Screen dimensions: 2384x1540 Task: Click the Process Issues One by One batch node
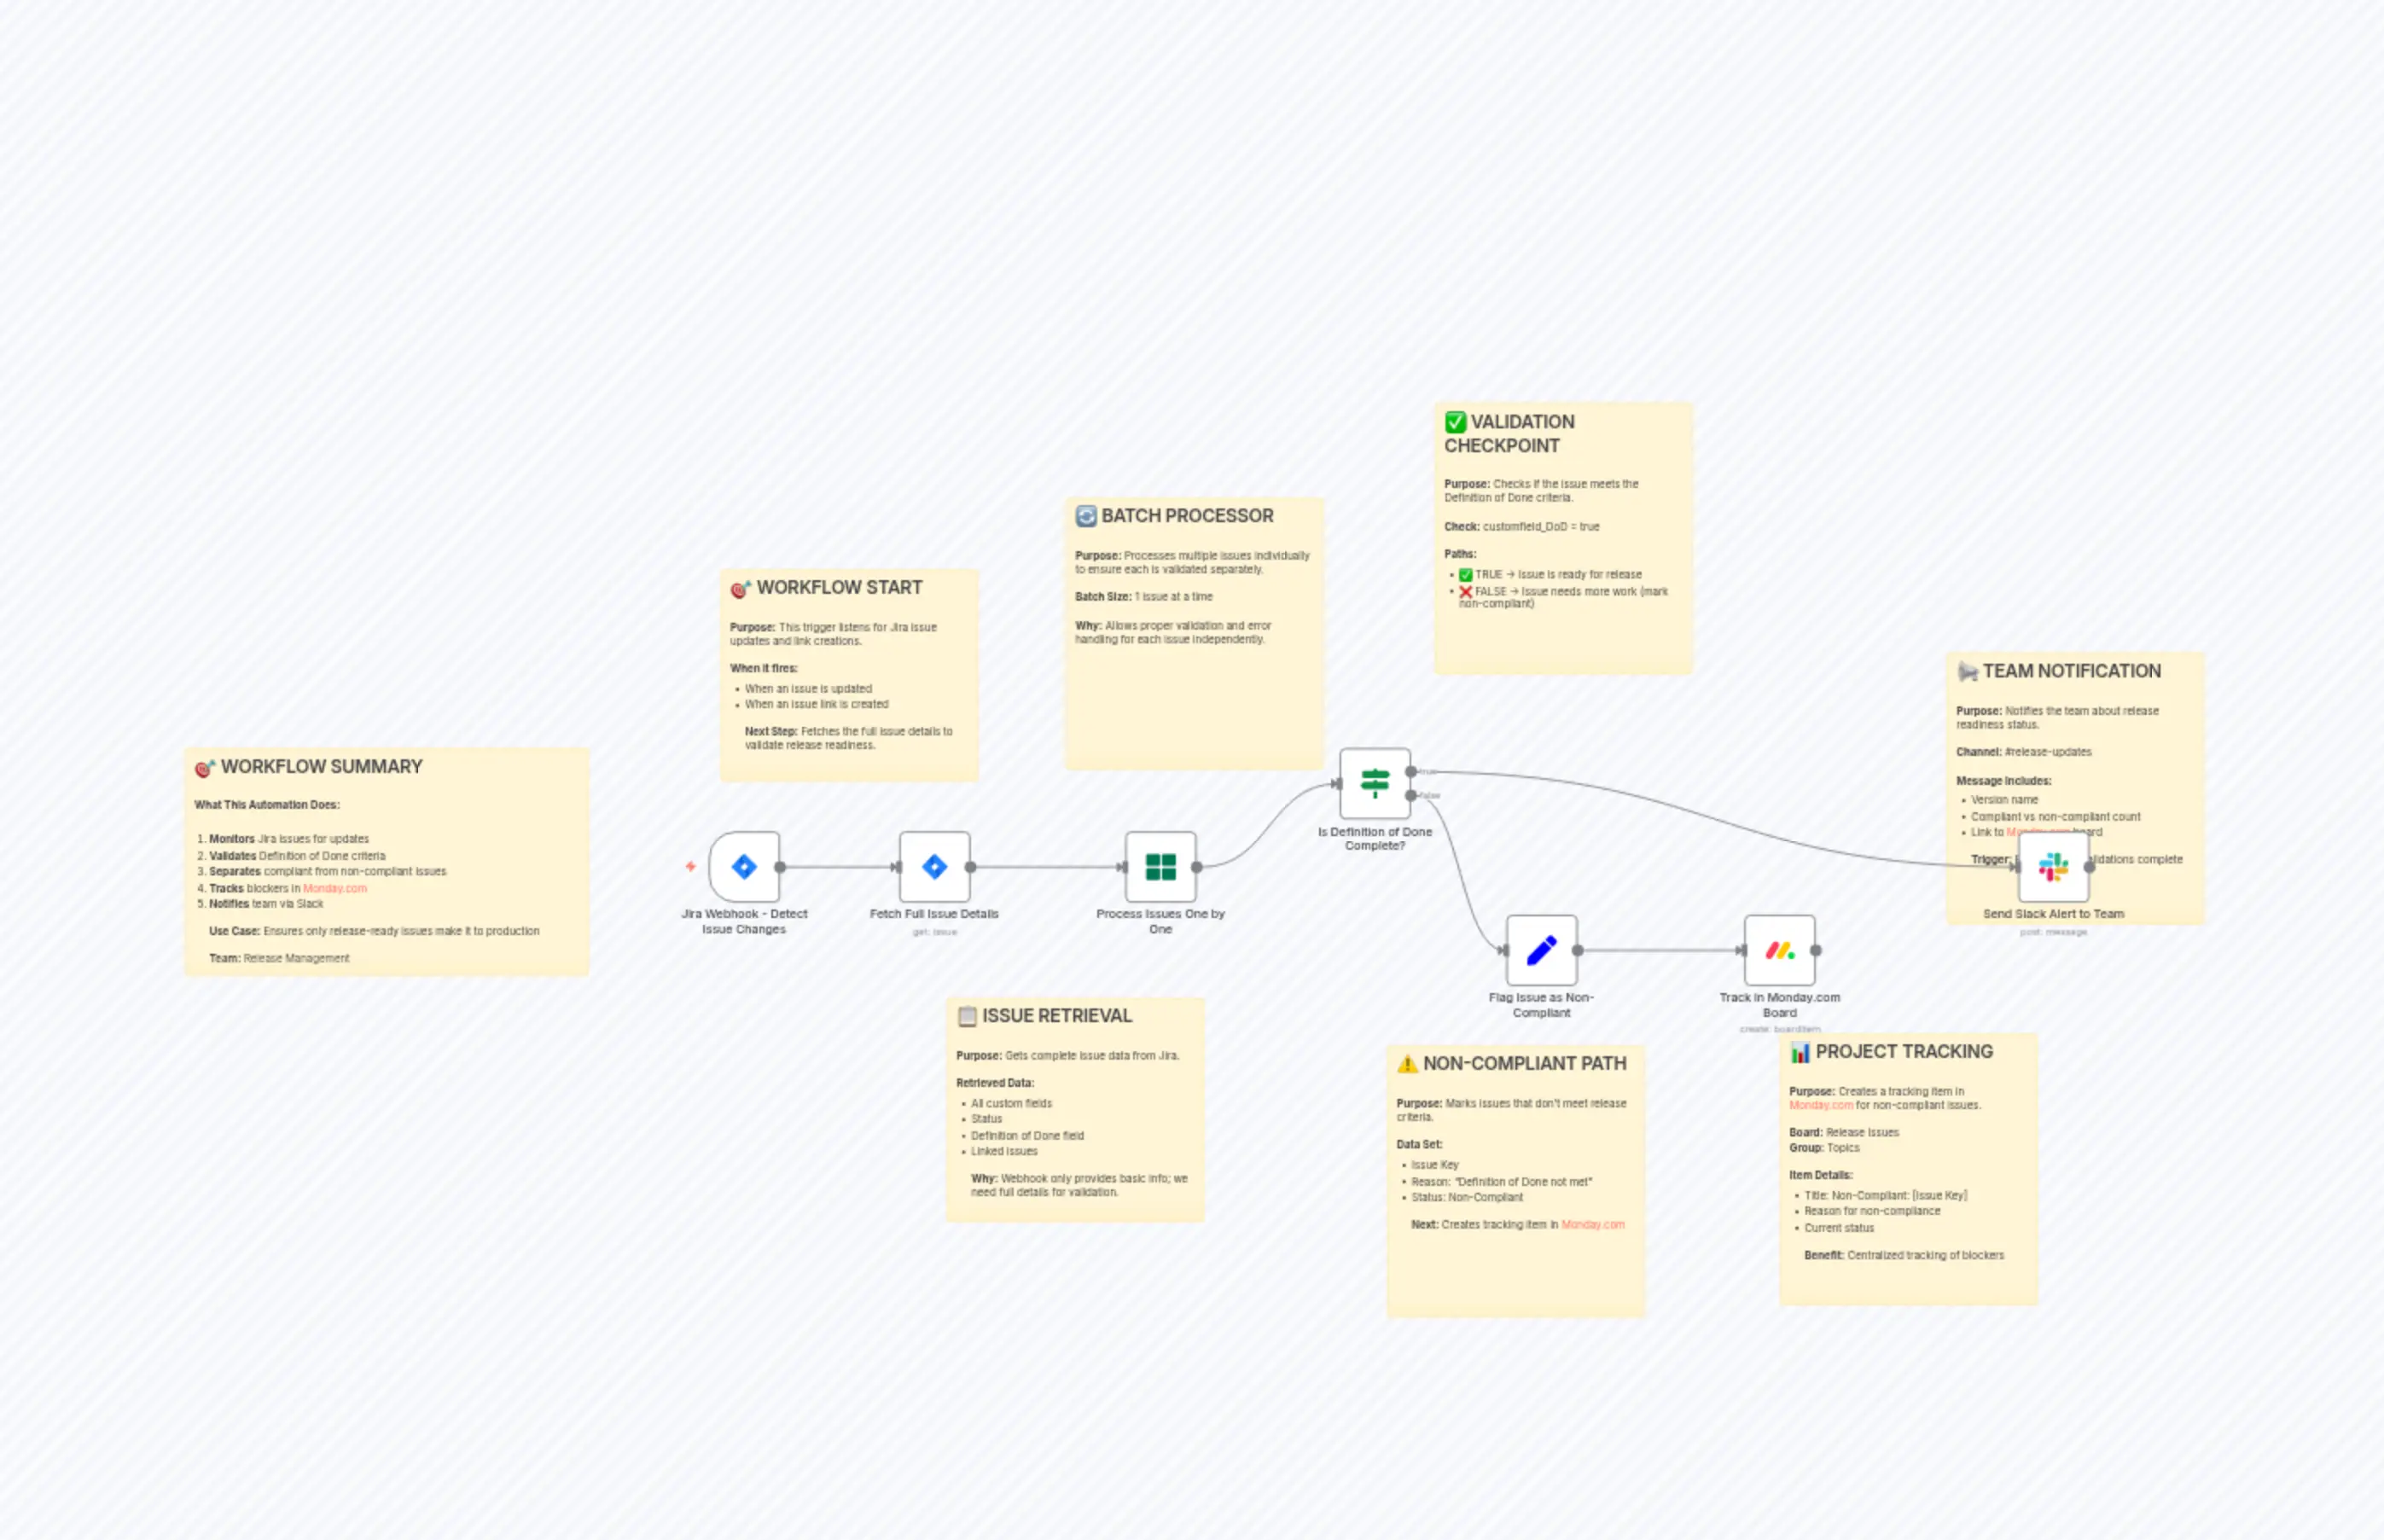(x=1161, y=867)
